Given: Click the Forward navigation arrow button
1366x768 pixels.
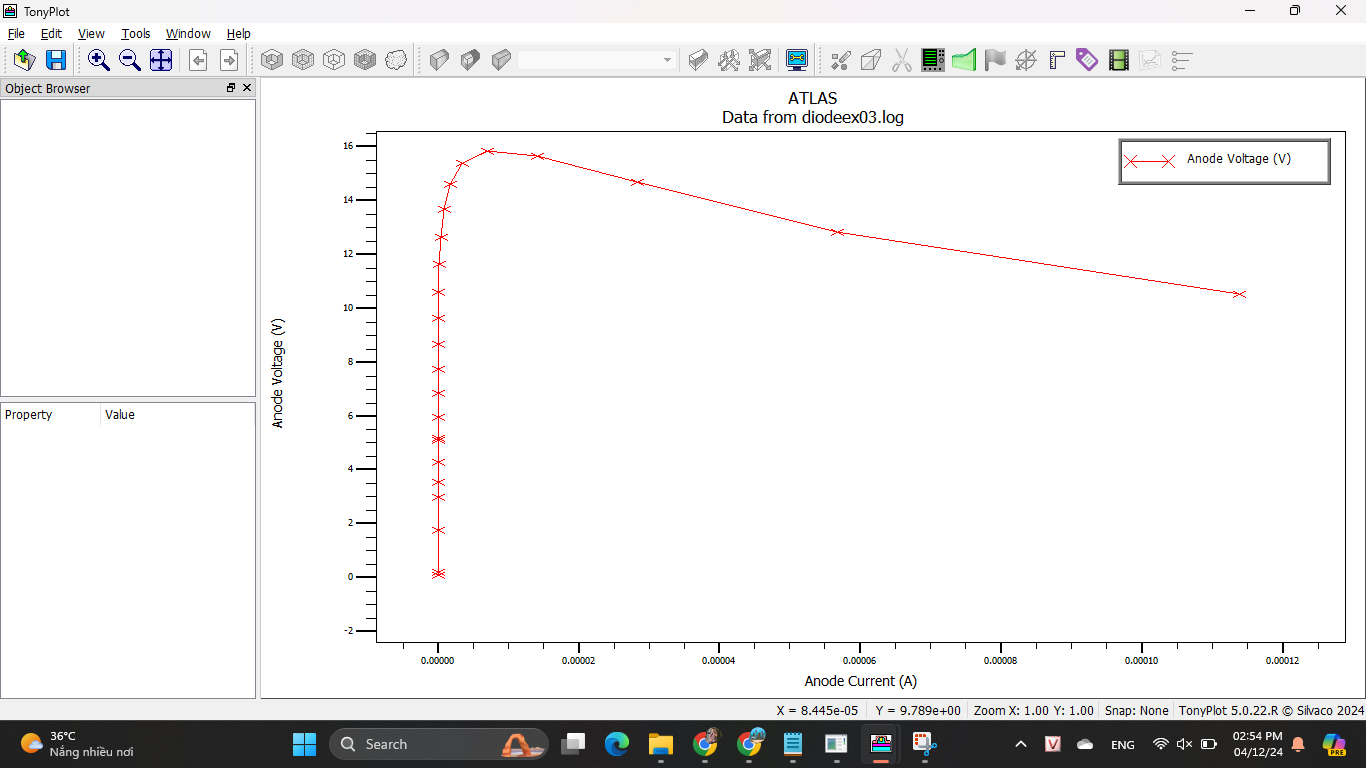Looking at the screenshot, I should pos(229,60).
